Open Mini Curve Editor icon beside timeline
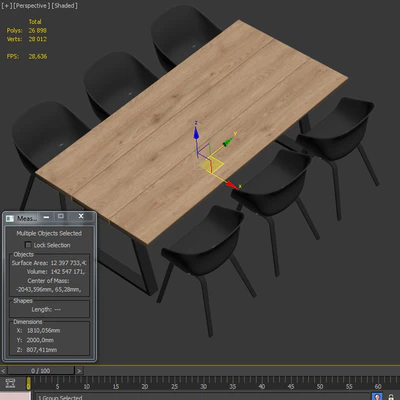400x400 pixels. point(10,383)
